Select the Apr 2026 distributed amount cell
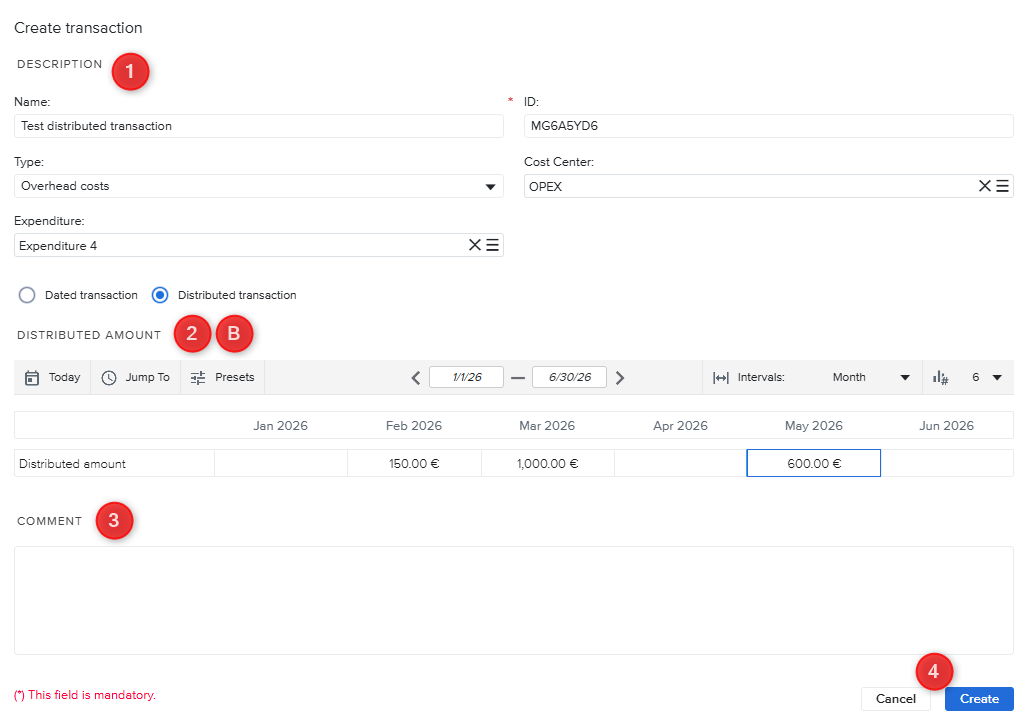This screenshot has height=724, width=1027. coord(680,464)
